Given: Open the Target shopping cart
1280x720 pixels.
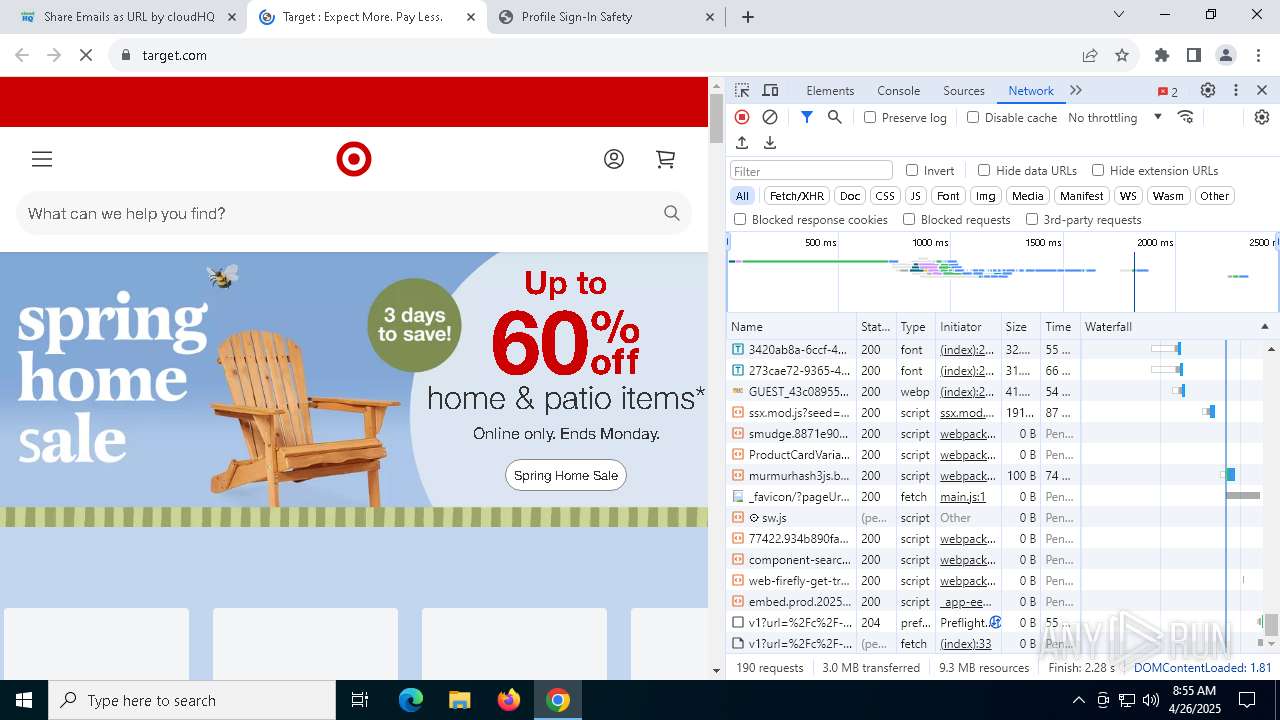Looking at the screenshot, I should pos(665,159).
